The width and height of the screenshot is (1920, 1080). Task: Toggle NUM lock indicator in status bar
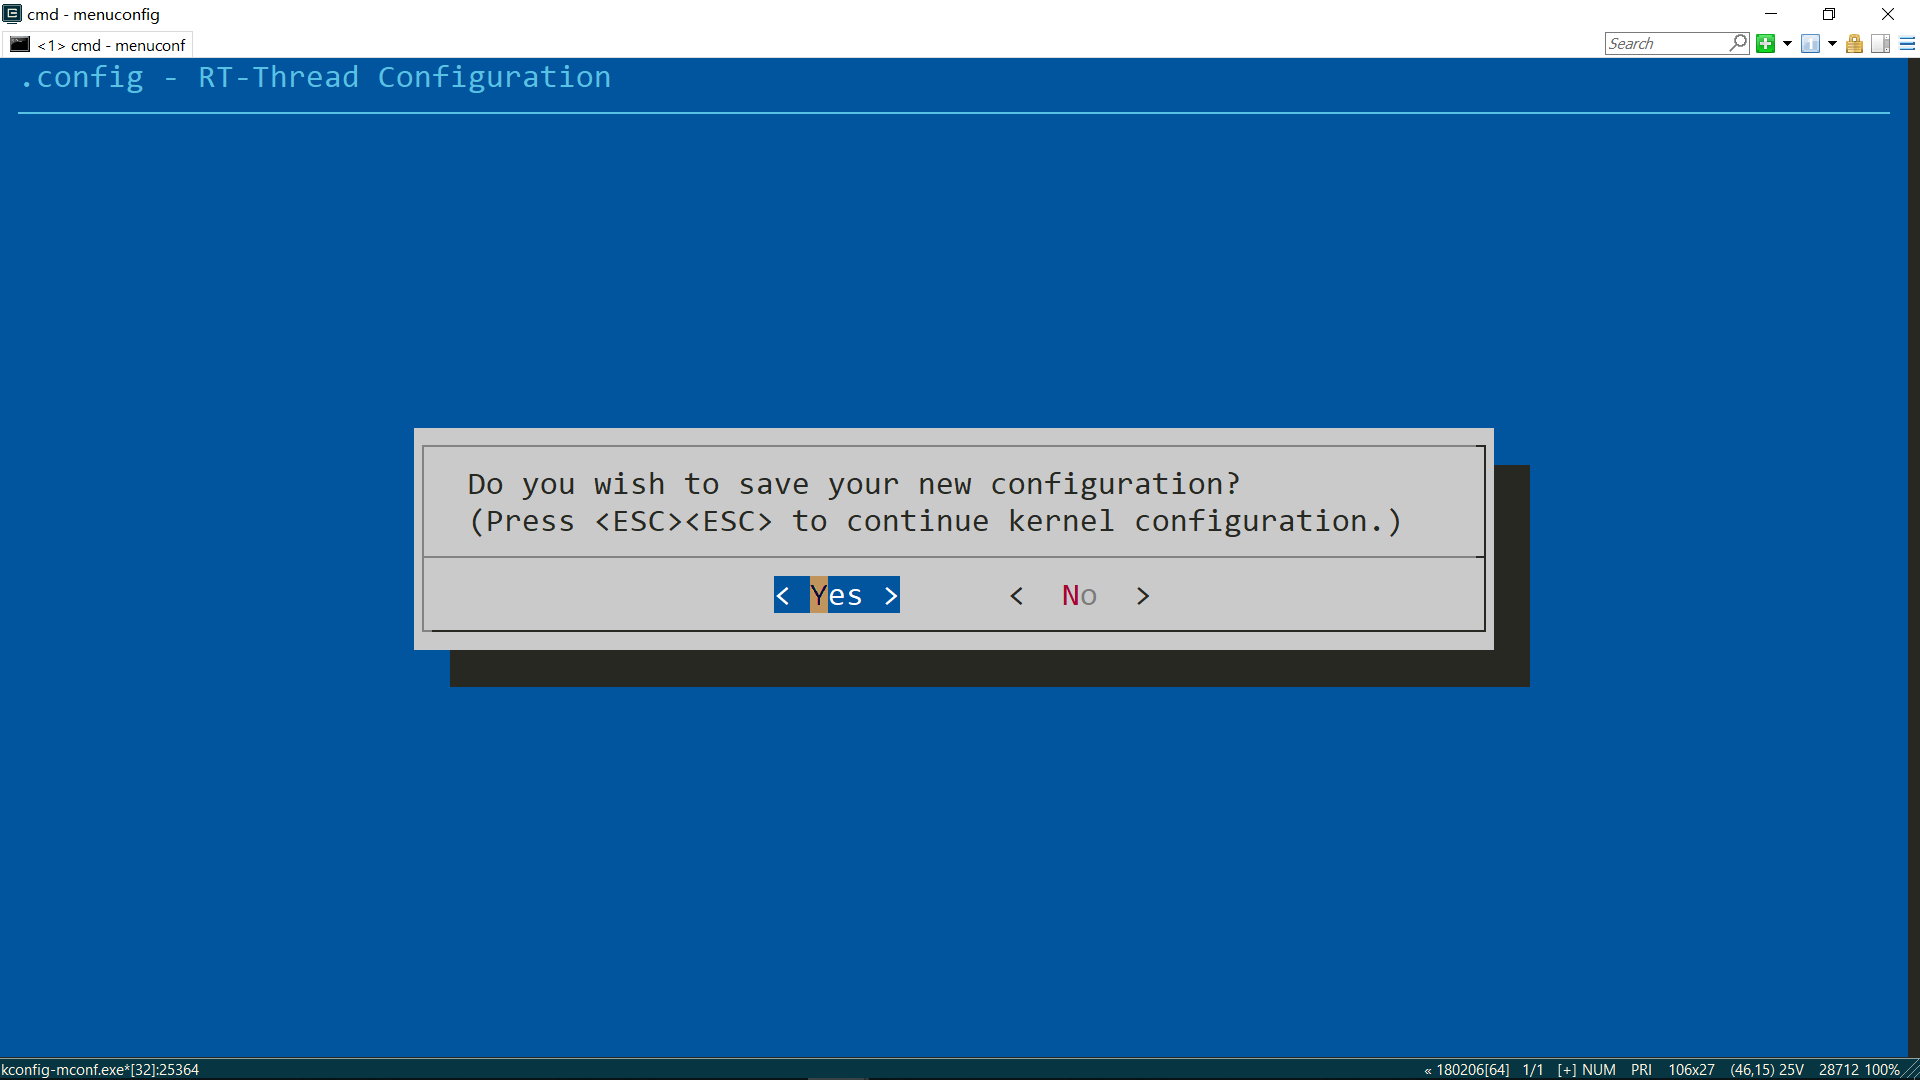pos(1598,1069)
